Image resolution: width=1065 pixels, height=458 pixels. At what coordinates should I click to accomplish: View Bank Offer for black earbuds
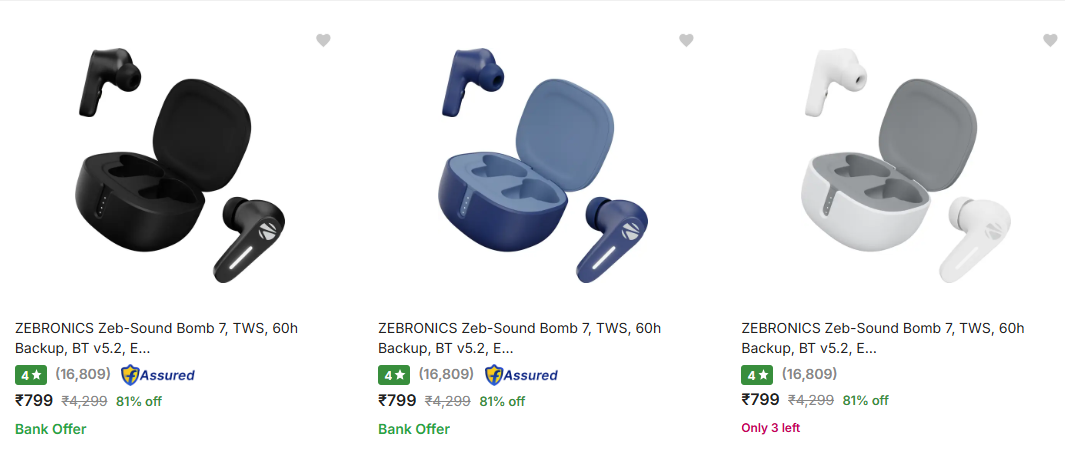click(x=51, y=429)
